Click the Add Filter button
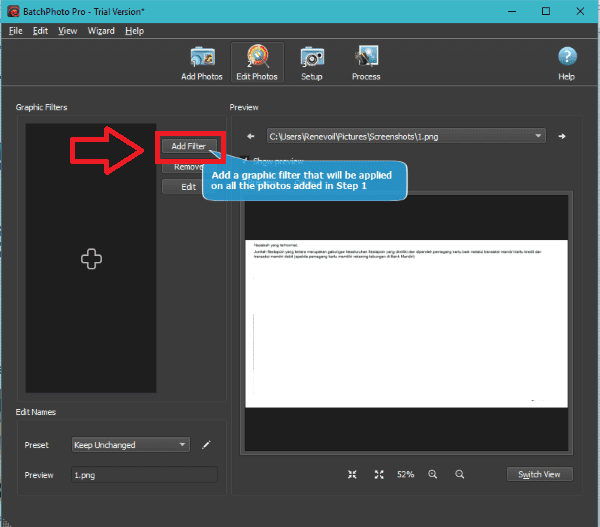 (x=188, y=146)
